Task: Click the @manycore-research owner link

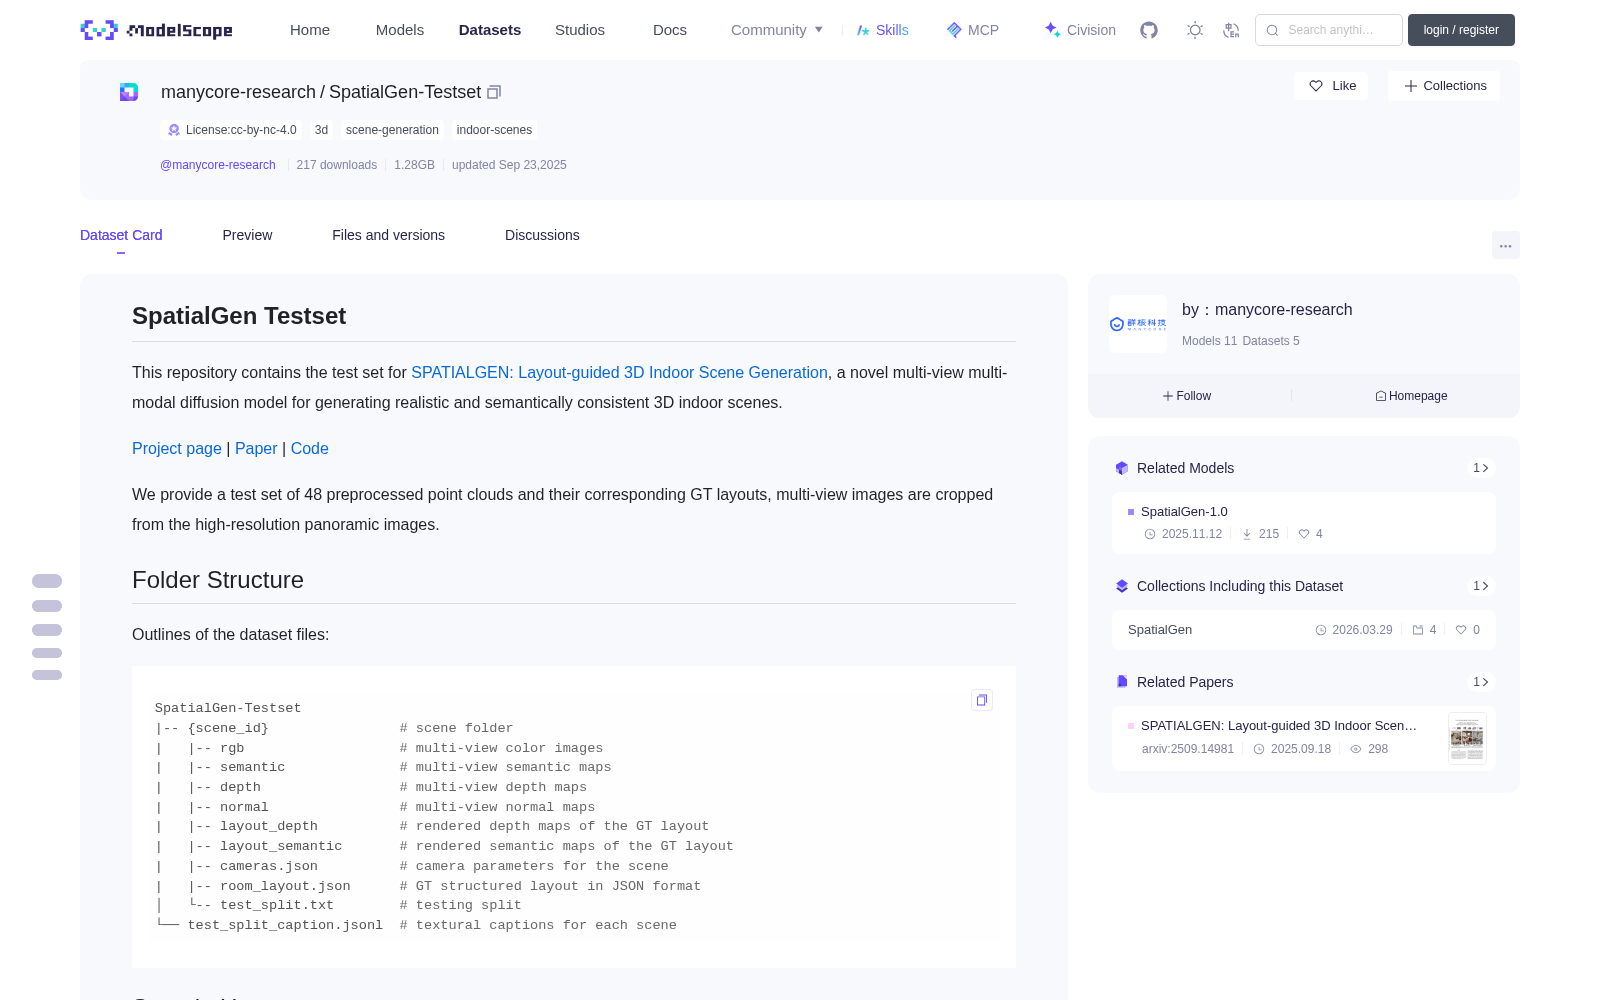Action: (x=218, y=165)
